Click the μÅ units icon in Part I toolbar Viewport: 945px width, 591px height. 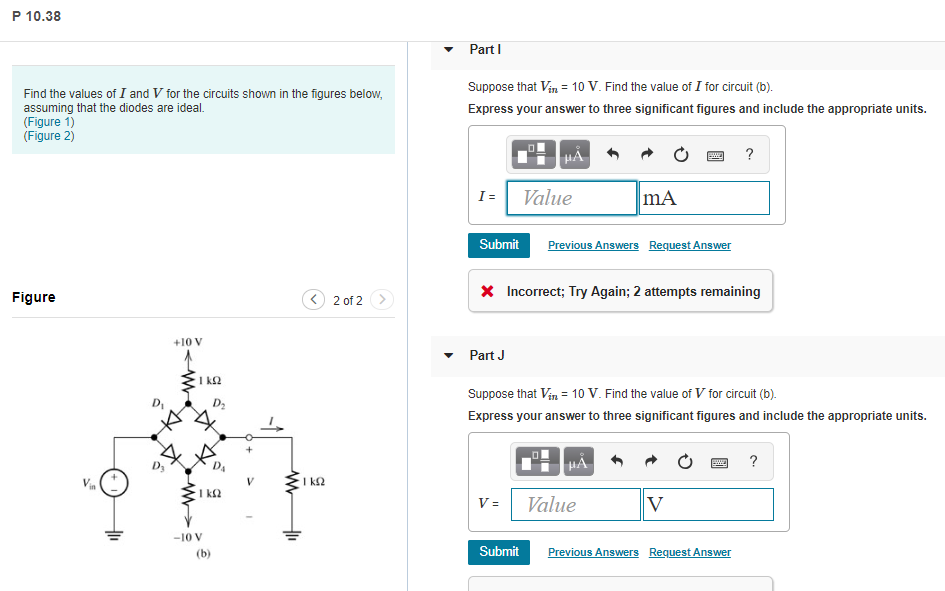[575, 154]
